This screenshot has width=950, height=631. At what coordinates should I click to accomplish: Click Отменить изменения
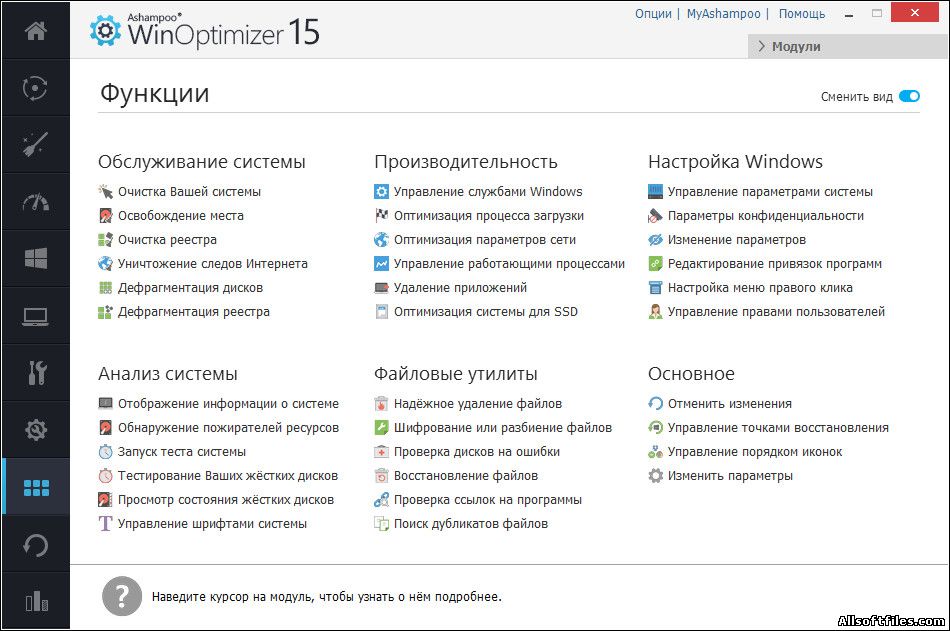tap(729, 404)
